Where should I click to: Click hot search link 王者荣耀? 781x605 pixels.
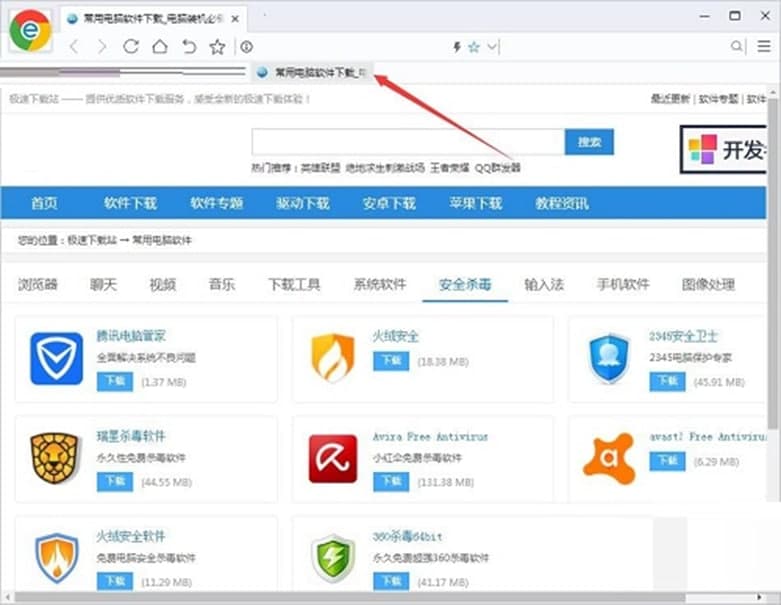point(450,168)
